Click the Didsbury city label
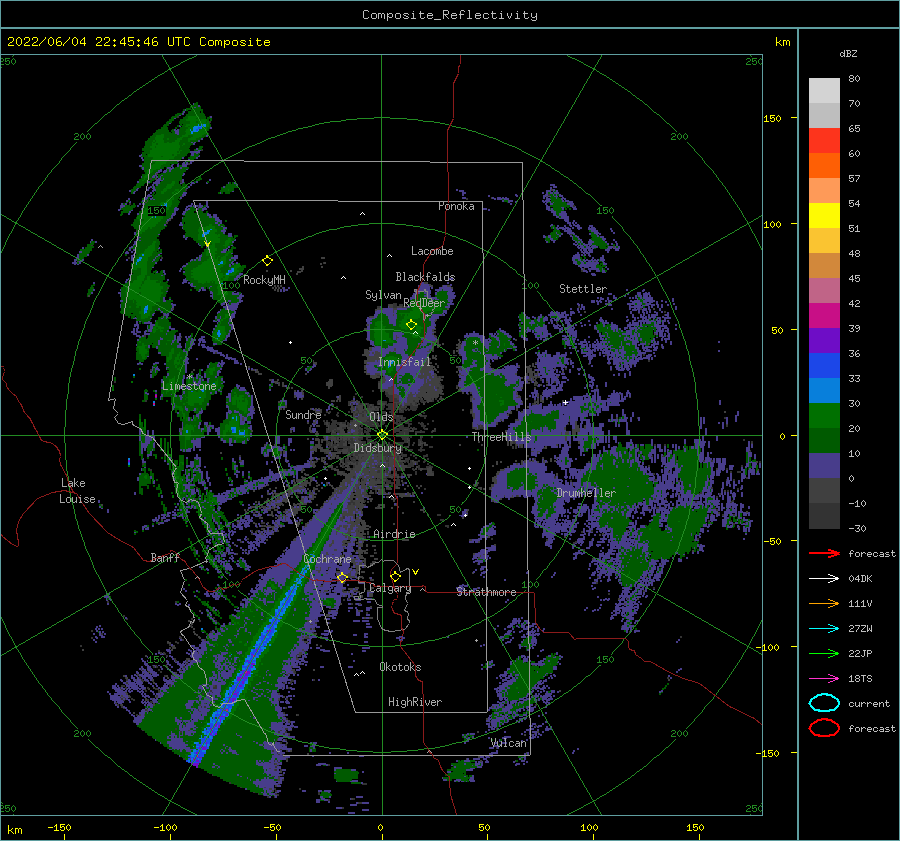 377,448
